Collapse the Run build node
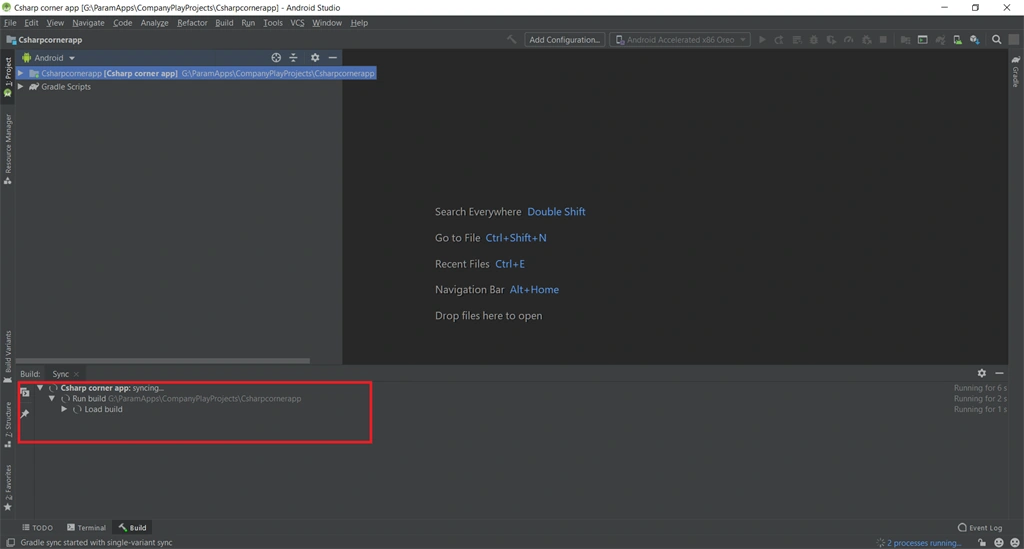1024x549 pixels. [52, 398]
